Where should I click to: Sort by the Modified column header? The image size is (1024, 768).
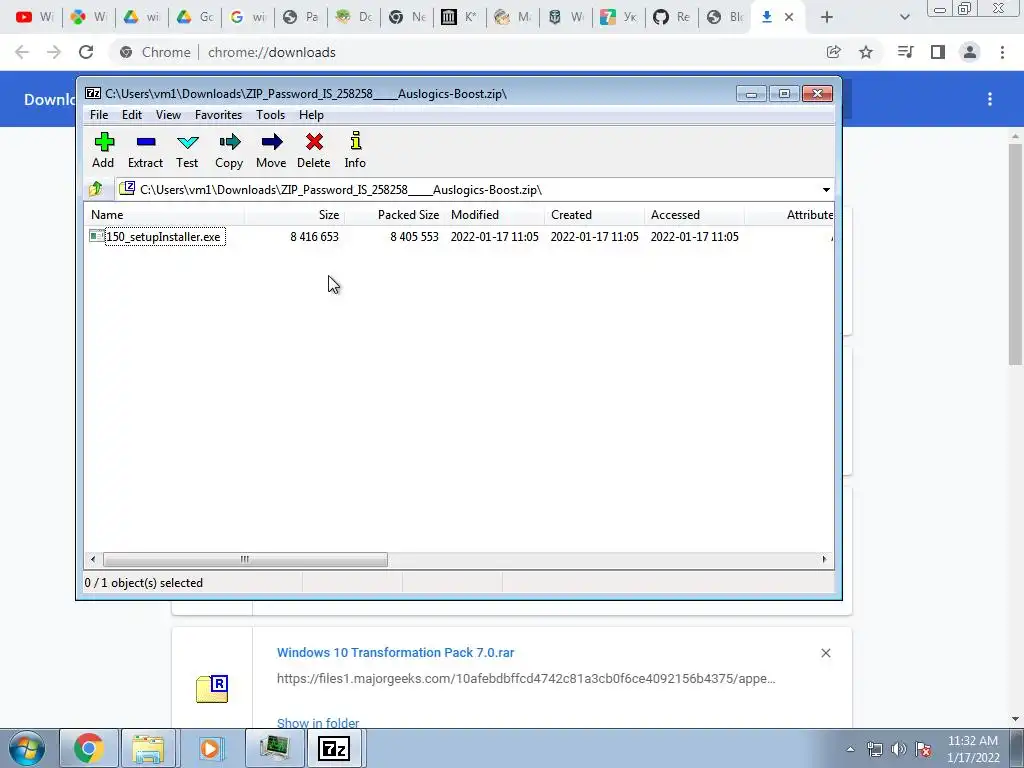(494, 215)
